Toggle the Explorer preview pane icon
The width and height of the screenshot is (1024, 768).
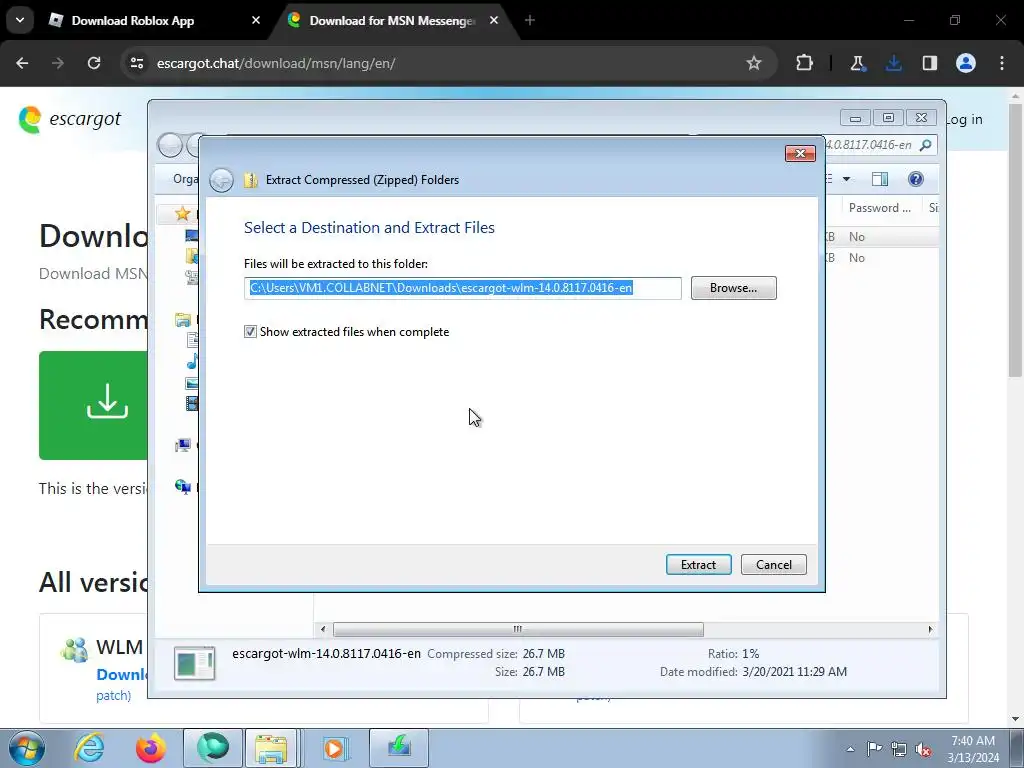[880, 179]
